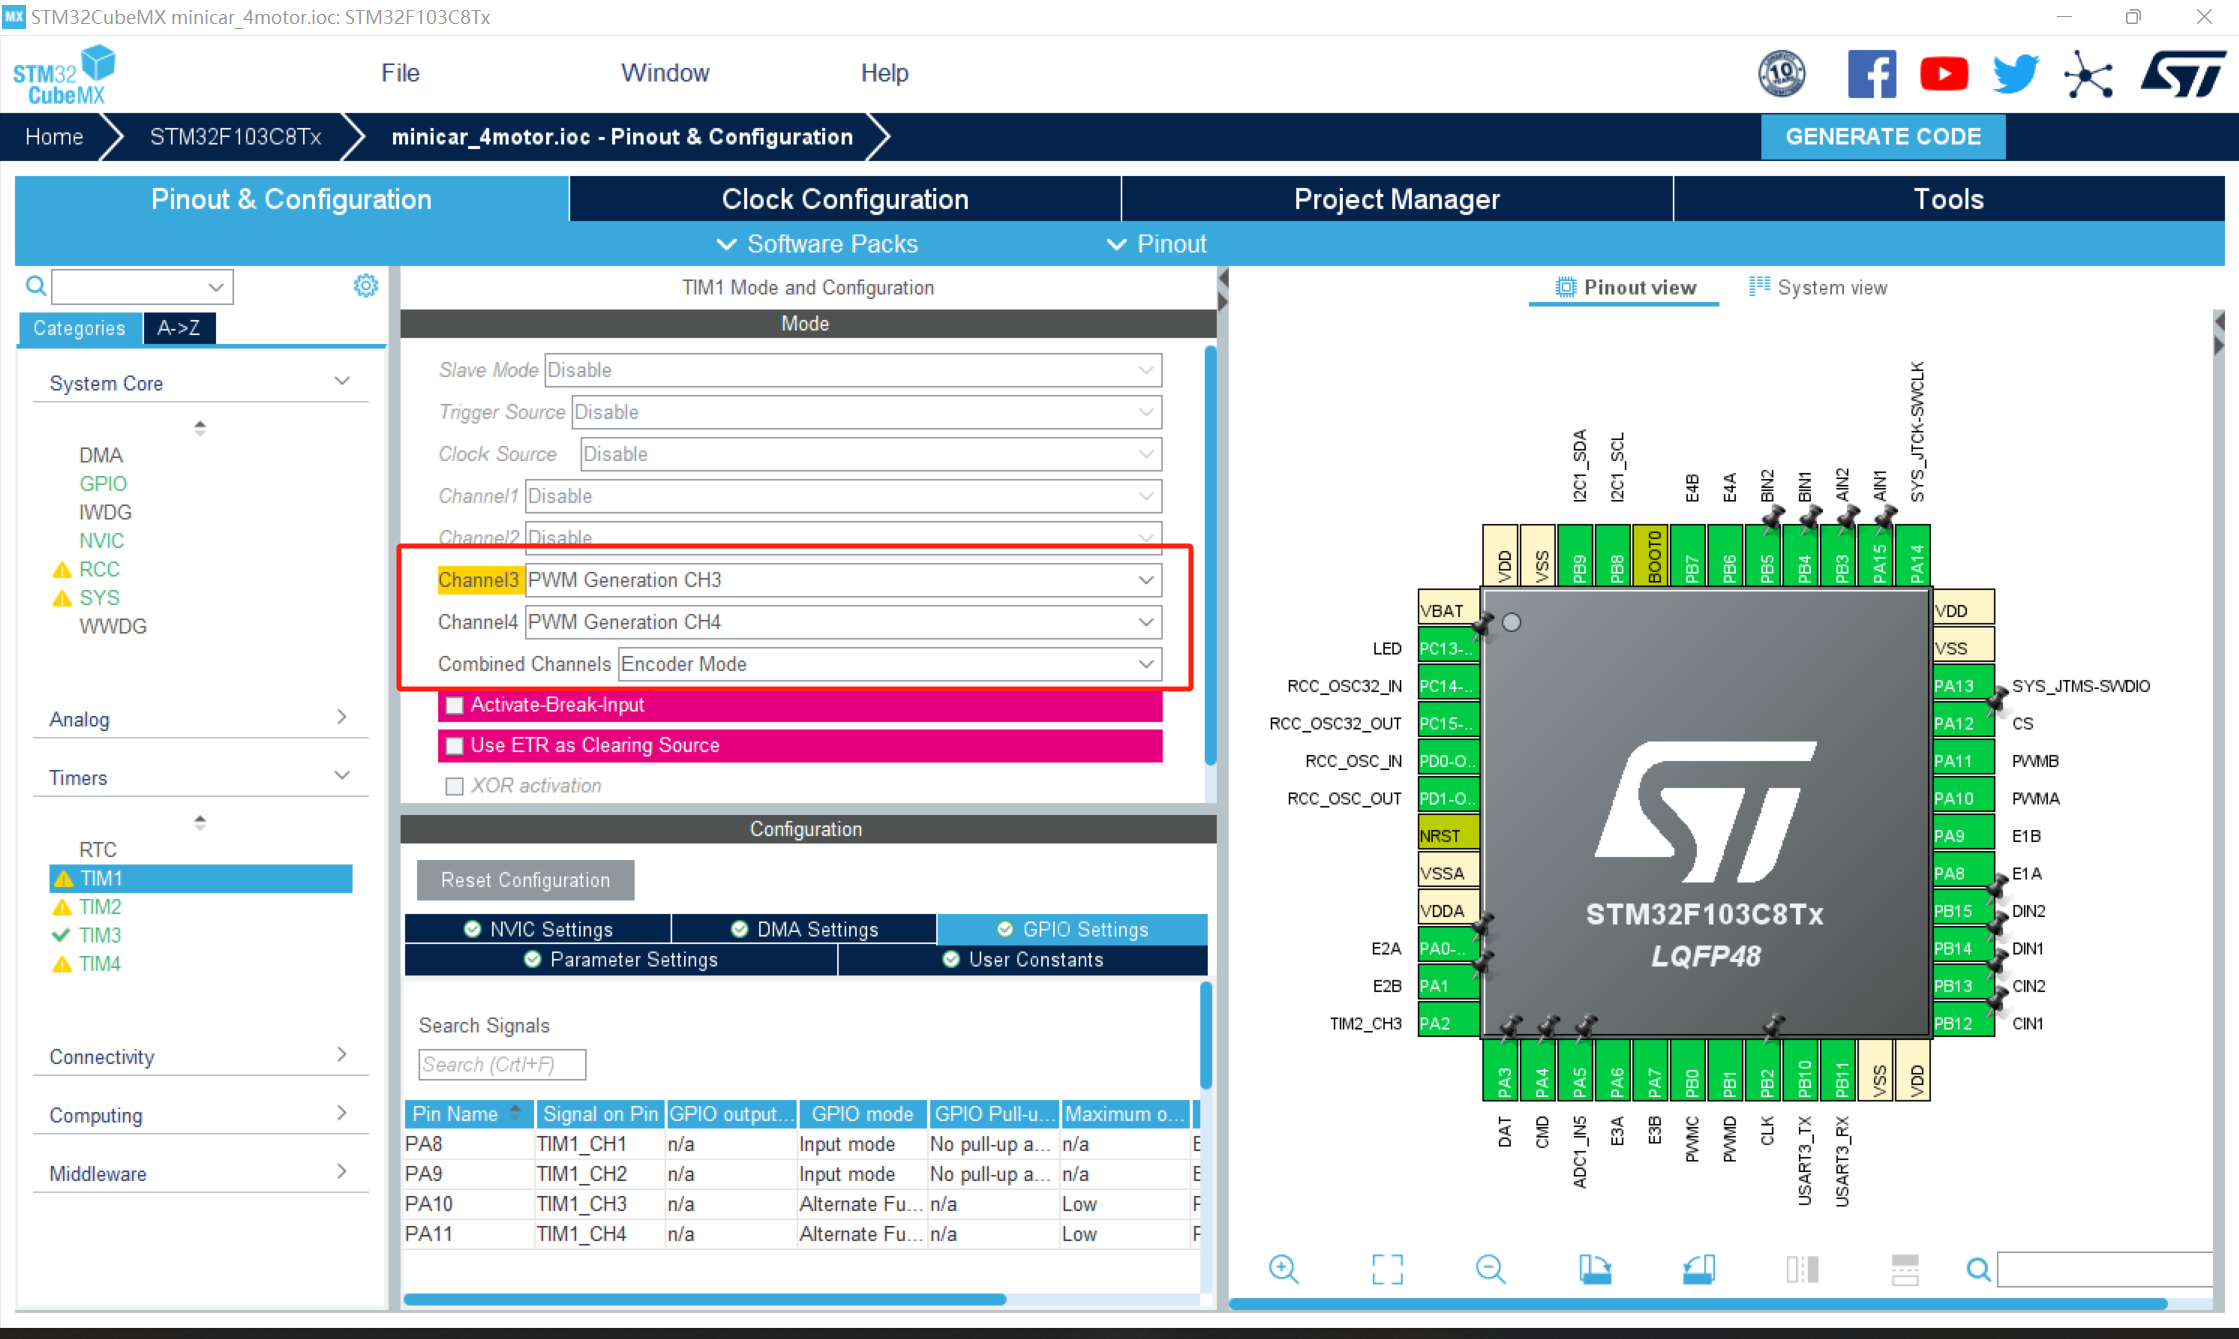Click the GENERATE CODE button
The image size is (2239, 1339).
coord(1883,137)
